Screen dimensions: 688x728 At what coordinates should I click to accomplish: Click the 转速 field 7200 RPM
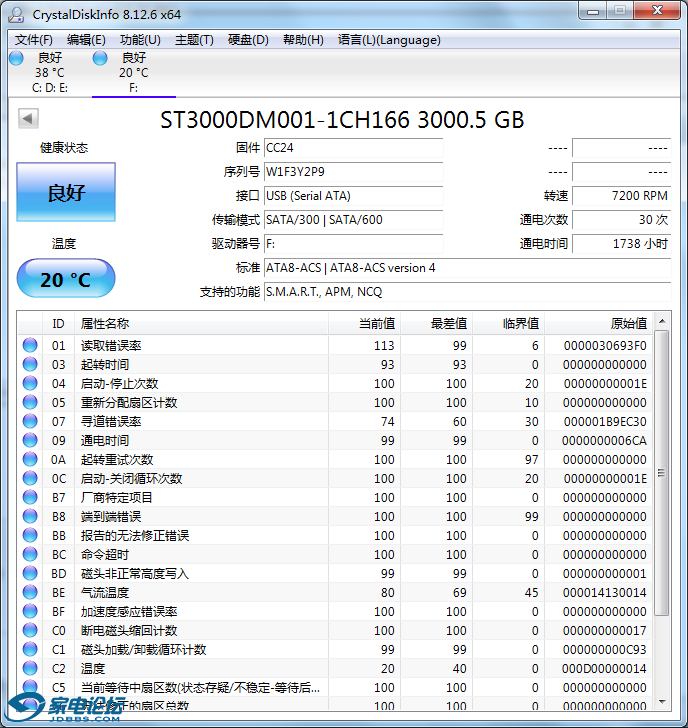[x=622, y=196]
